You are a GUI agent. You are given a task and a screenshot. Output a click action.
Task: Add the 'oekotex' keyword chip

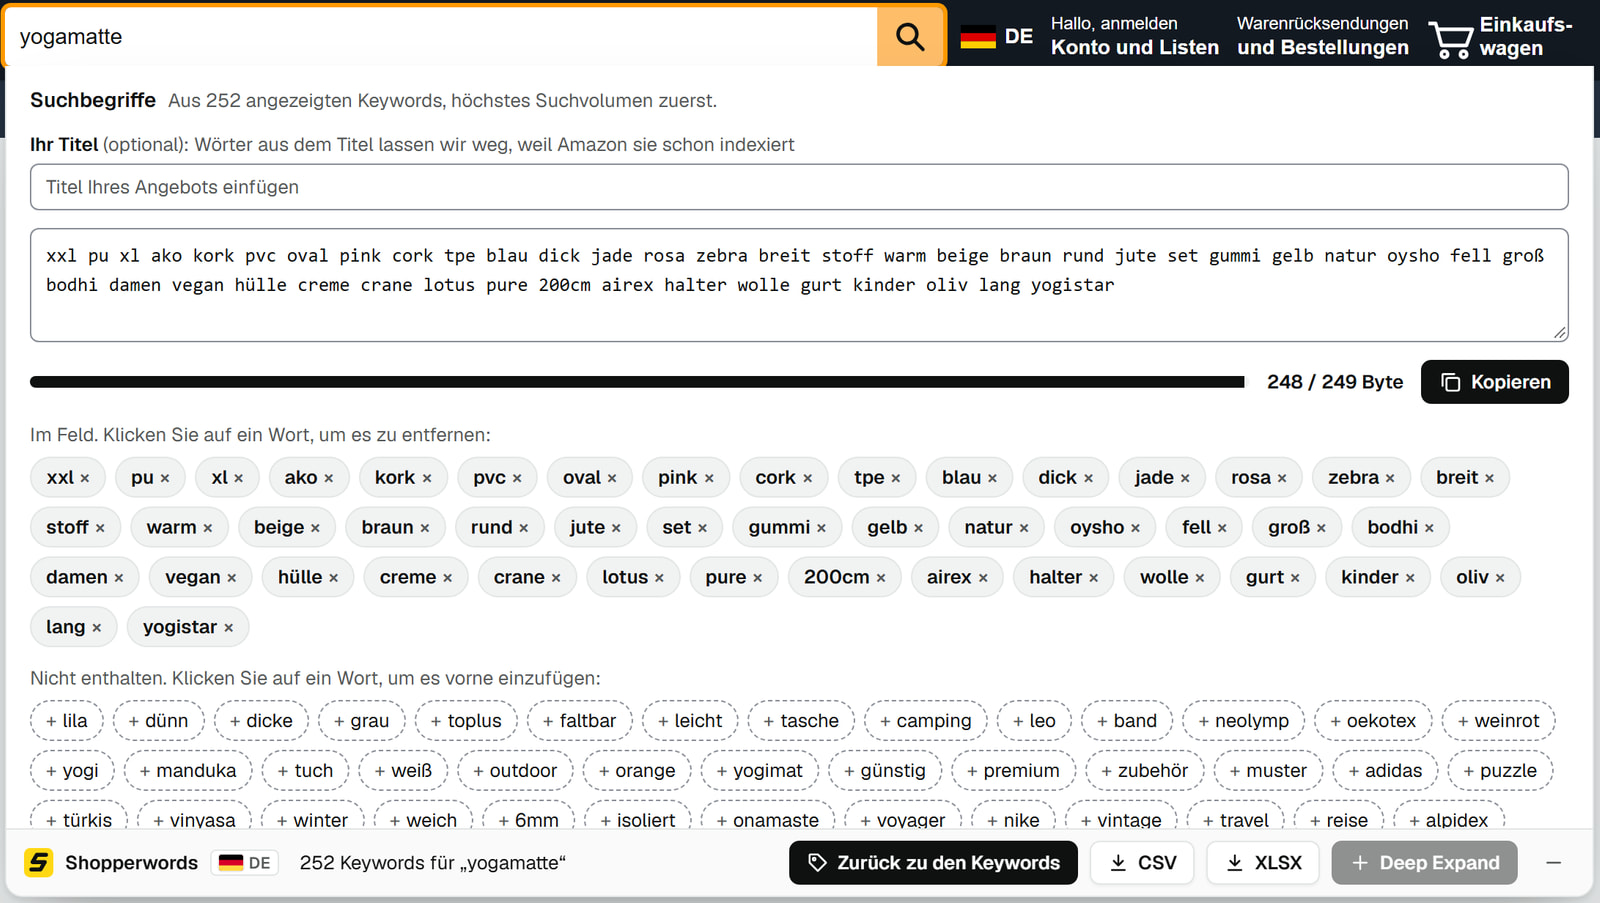coord(1373,721)
